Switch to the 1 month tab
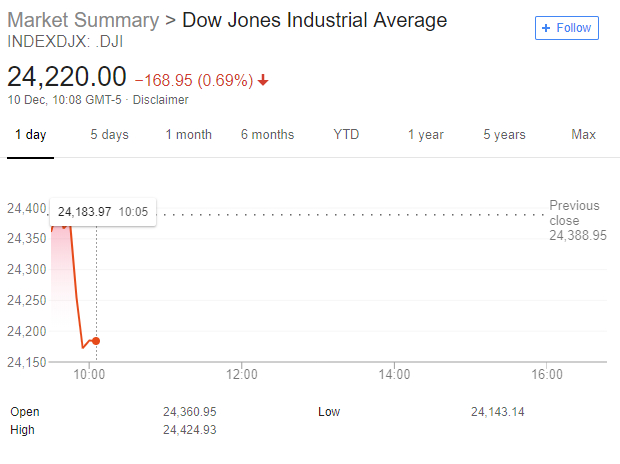Viewport: 620px width, 464px height. click(x=189, y=135)
